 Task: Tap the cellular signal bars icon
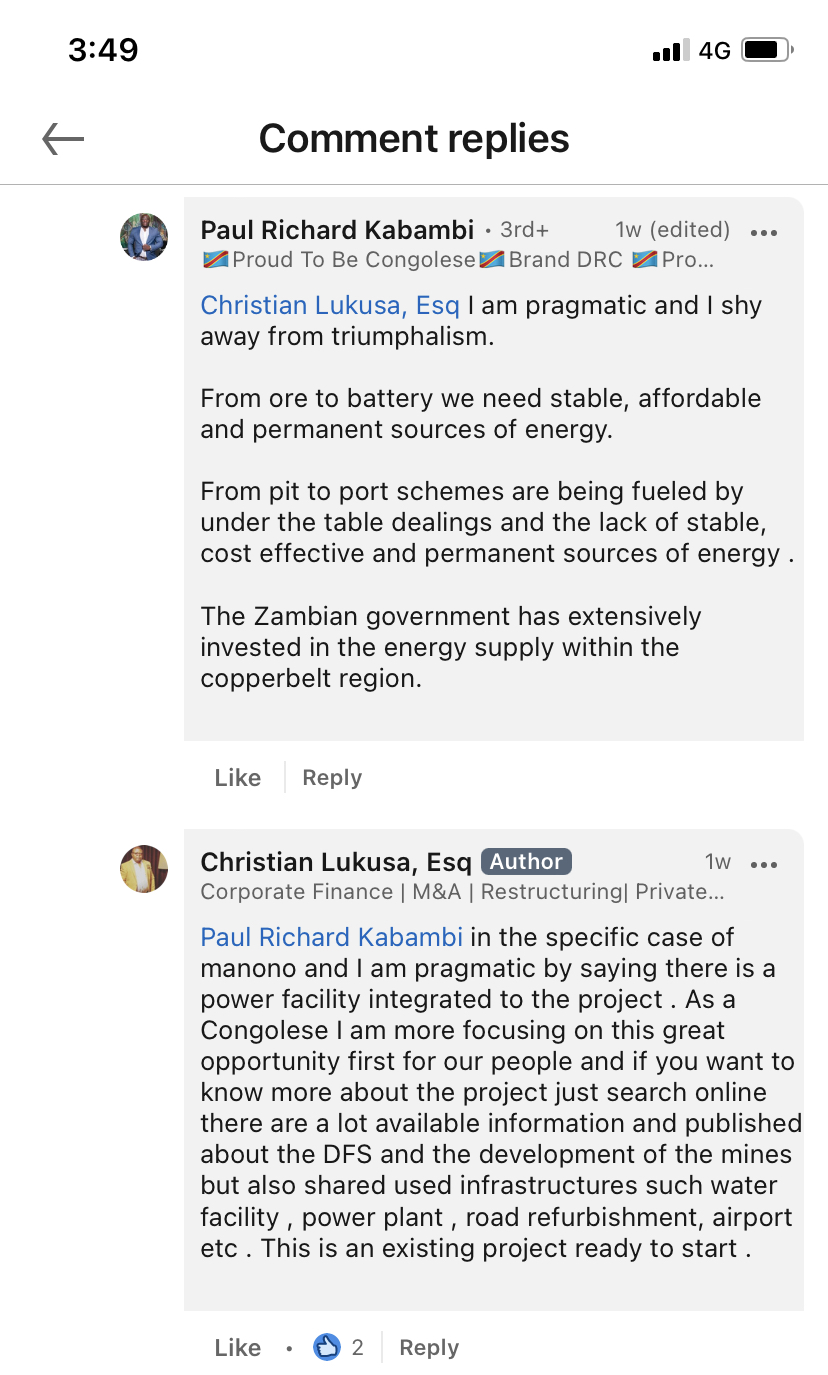point(671,50)
